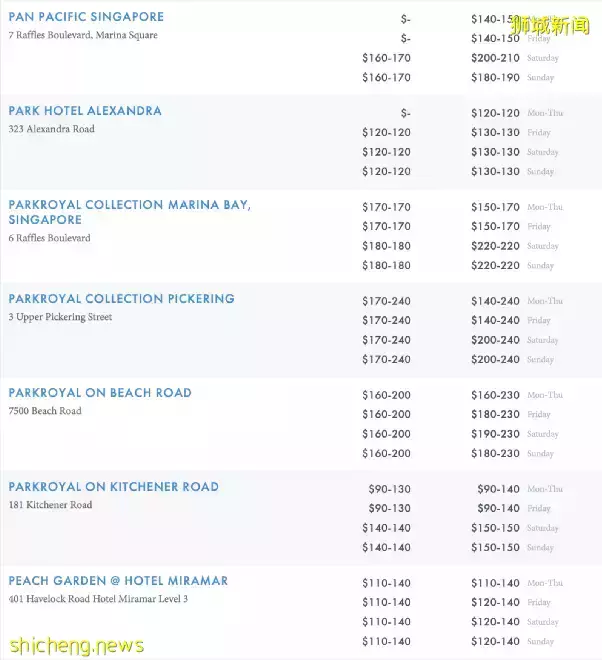Open Parkroyal Collection Pickering hotel title
Screen dimensions: 602x660
click(121, 299)
